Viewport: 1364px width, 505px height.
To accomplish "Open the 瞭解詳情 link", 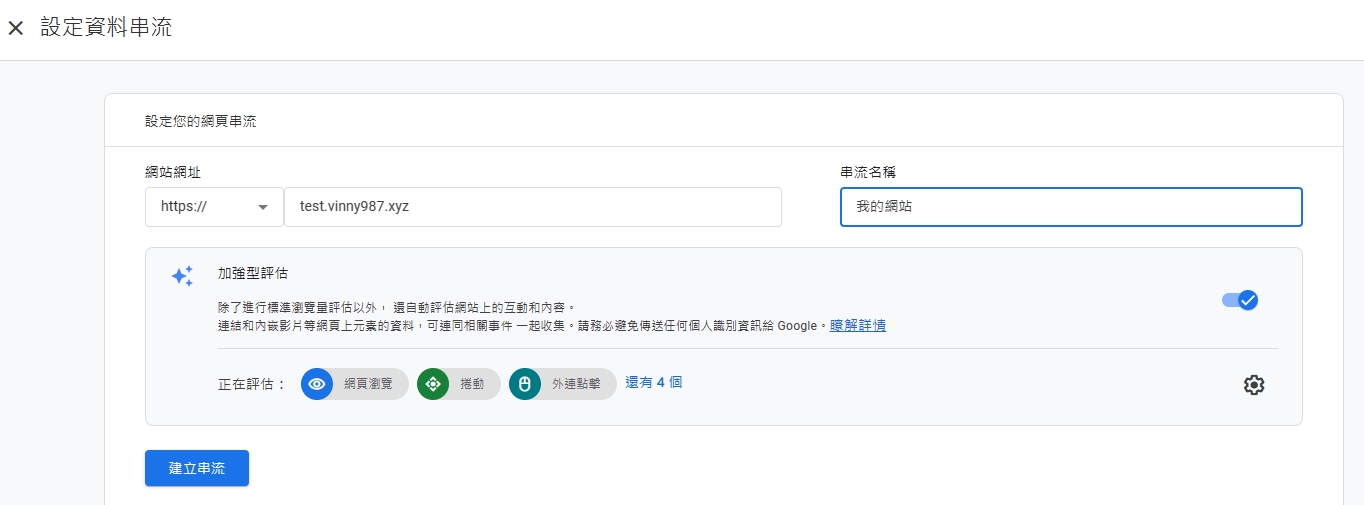I will point(857,325).
